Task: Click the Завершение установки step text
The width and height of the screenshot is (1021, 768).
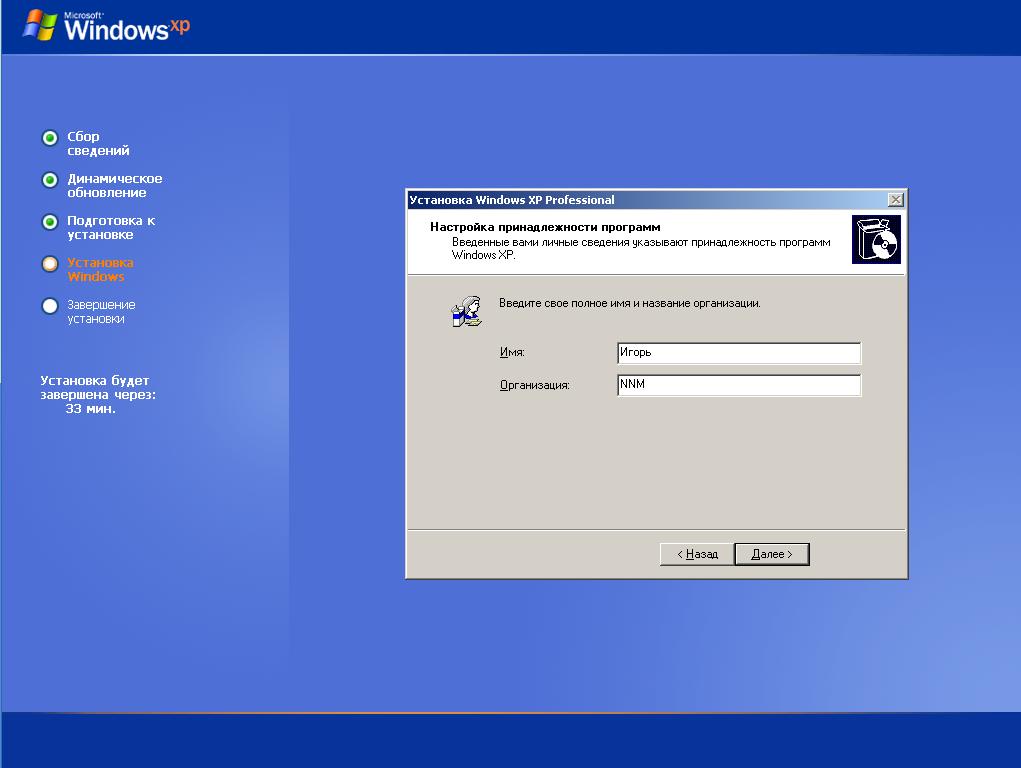Action: click(x=101, y=312)
